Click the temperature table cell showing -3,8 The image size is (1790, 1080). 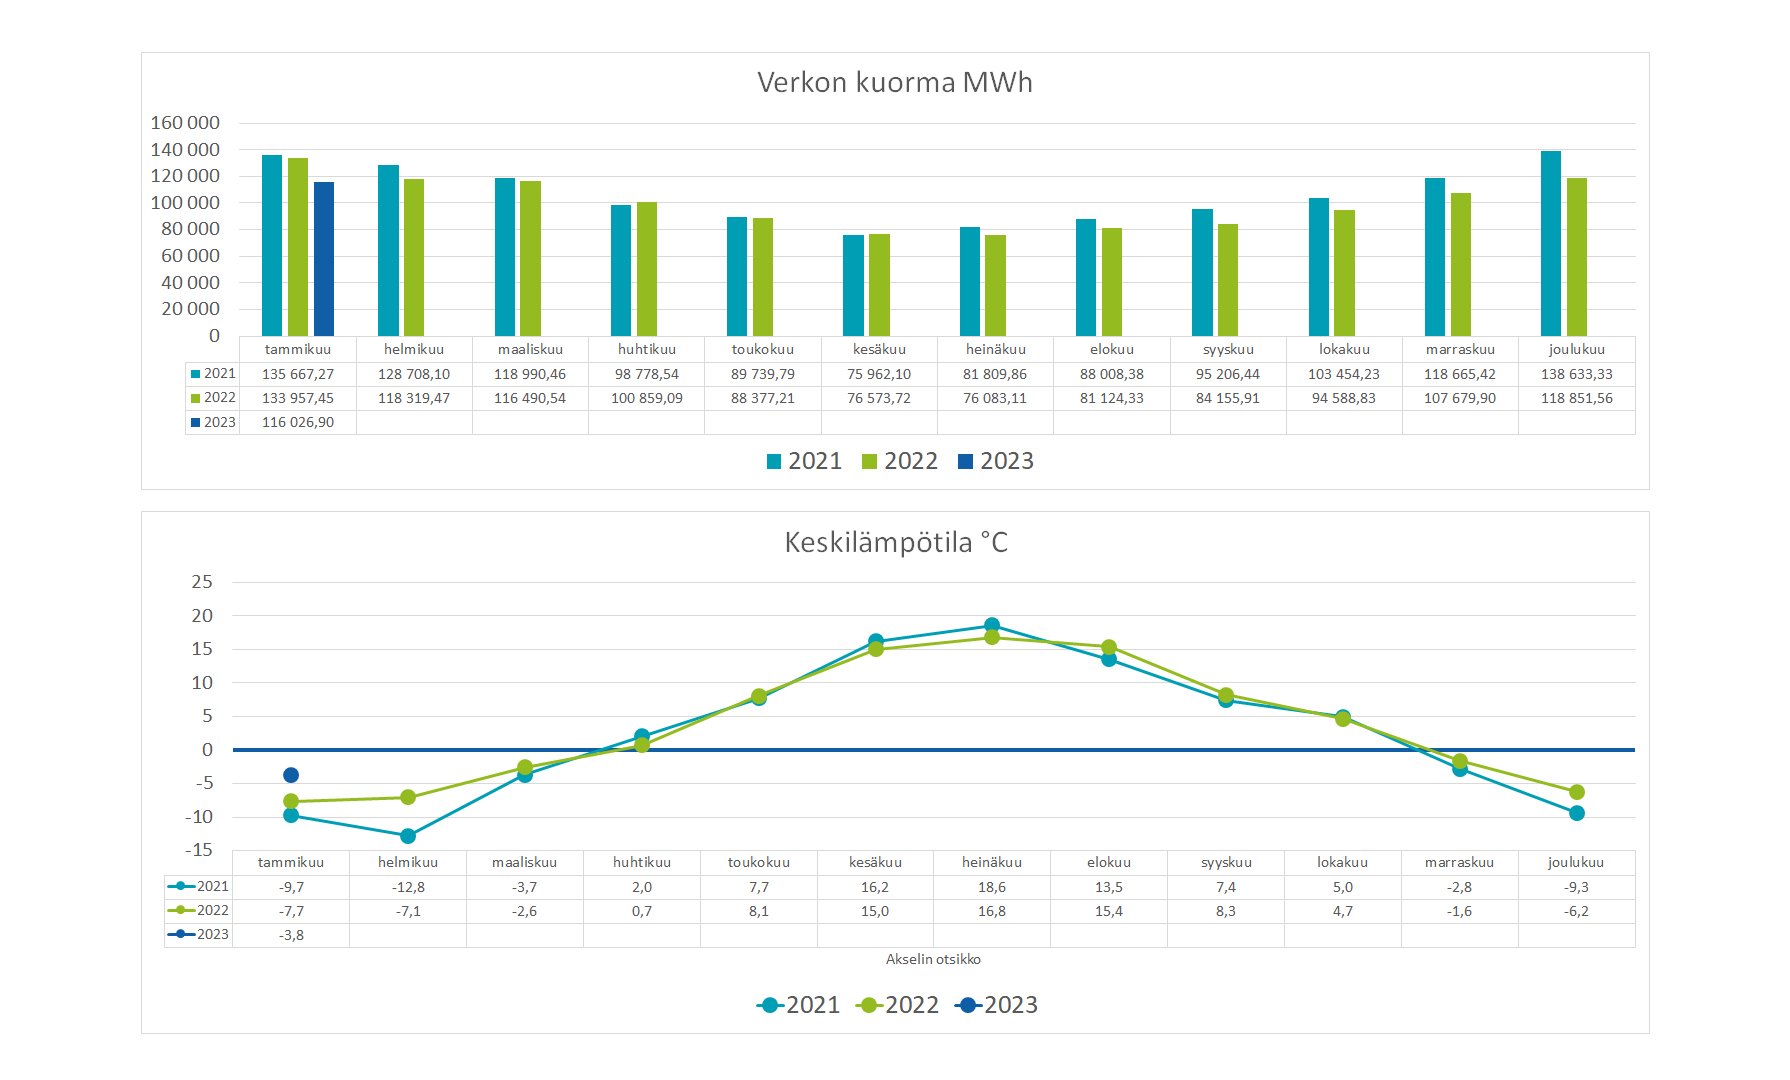pos(291,936)
